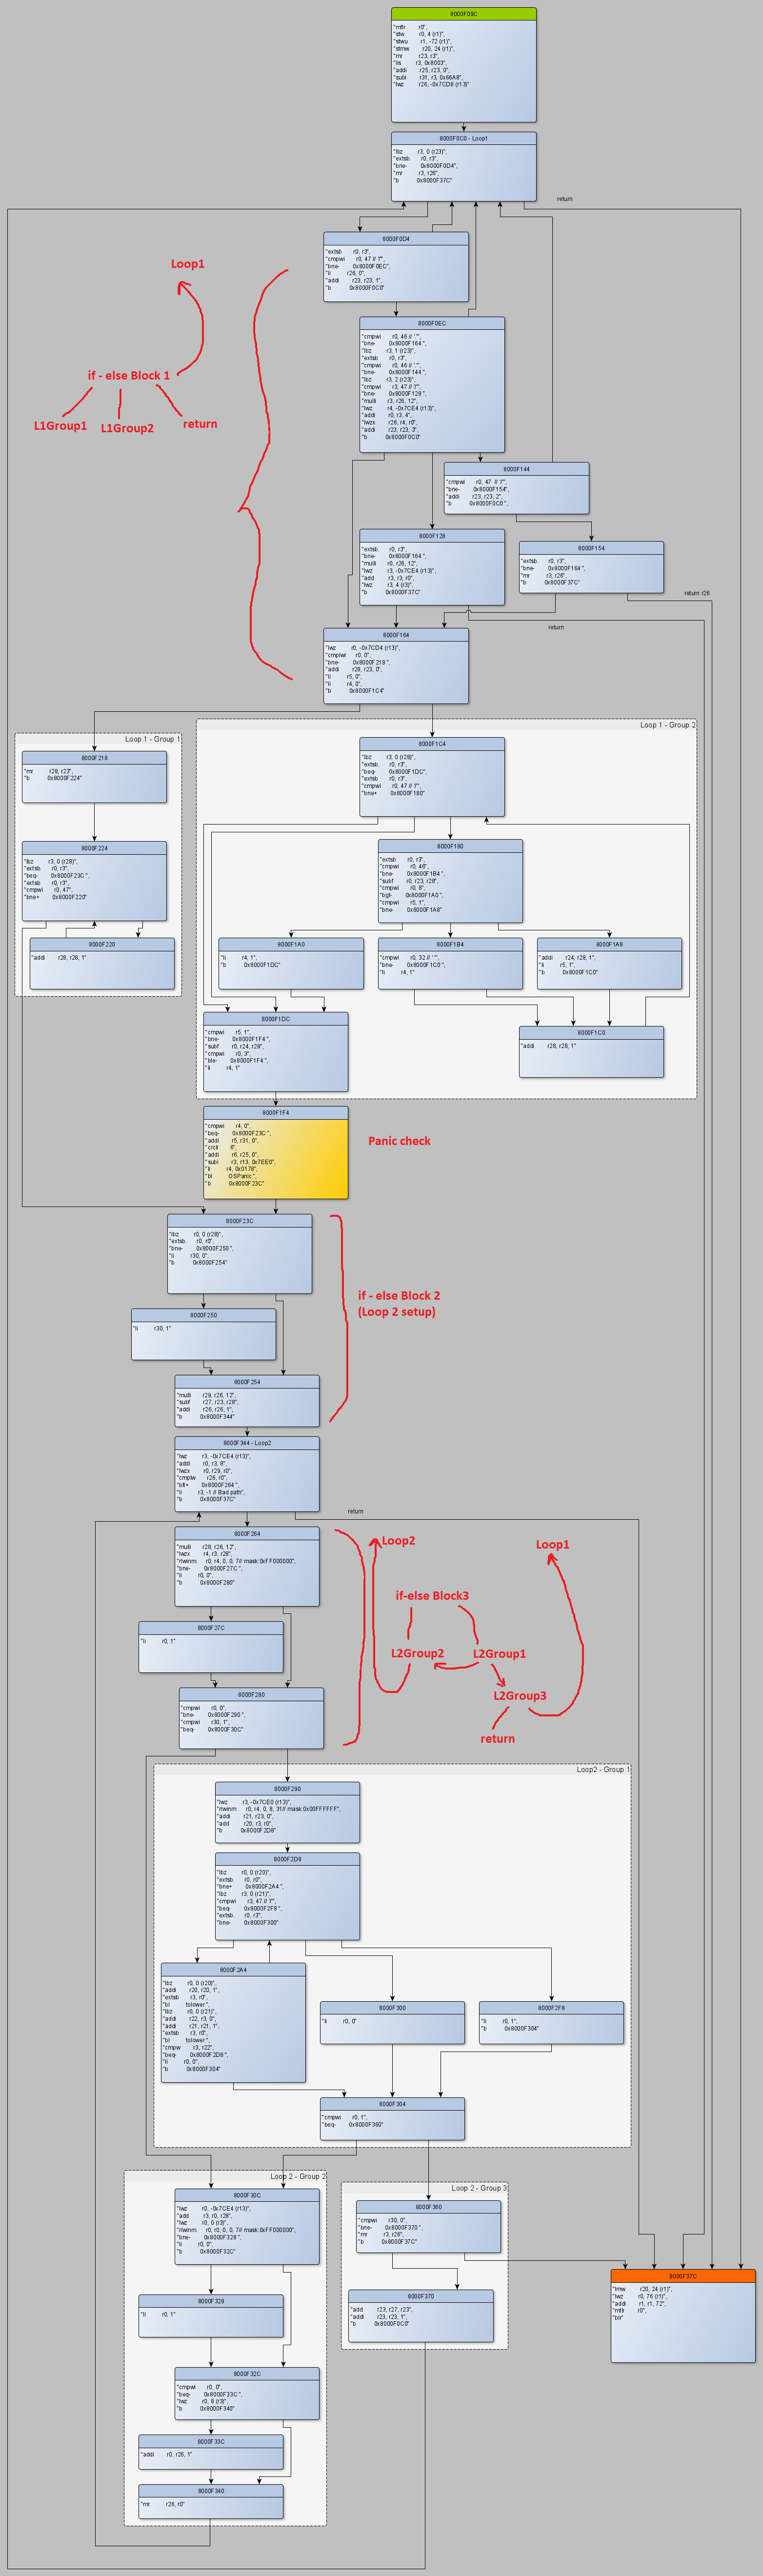Click graph node 8000F0D4

pyautogui.click(x=396, y=267)
